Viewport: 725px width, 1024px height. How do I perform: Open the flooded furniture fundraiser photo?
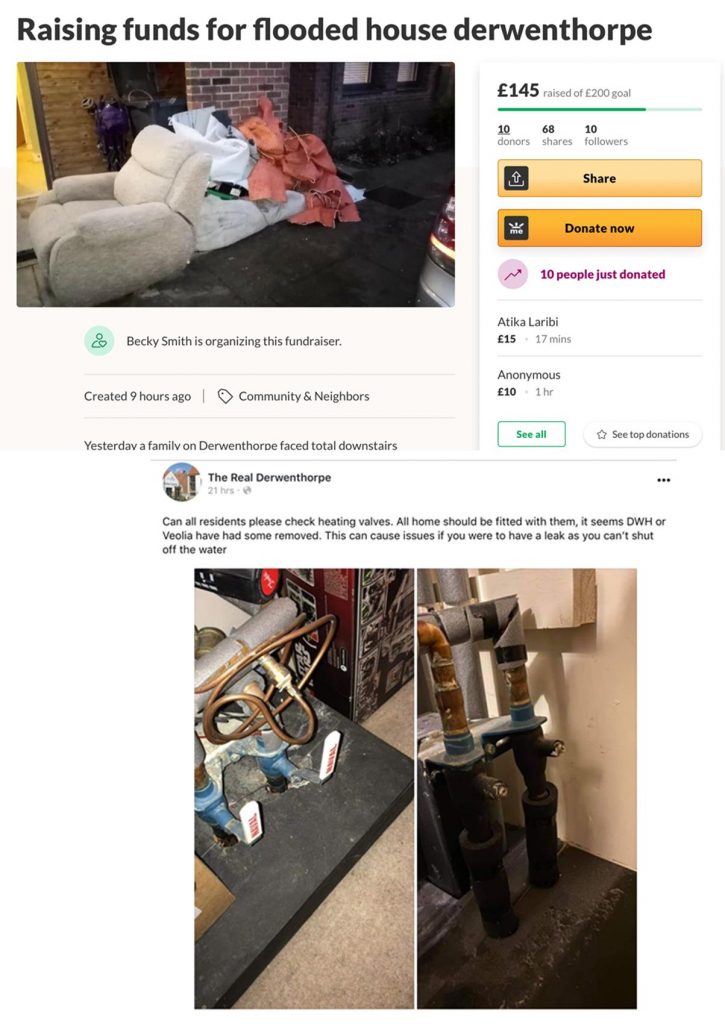[x=236, y=184]
